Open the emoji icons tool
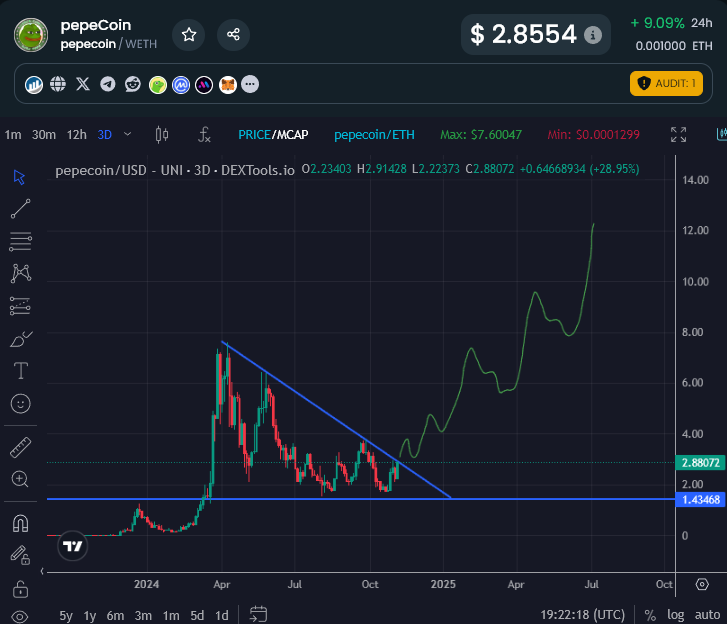Screen dimensions: 727x624 coord(20,403)
